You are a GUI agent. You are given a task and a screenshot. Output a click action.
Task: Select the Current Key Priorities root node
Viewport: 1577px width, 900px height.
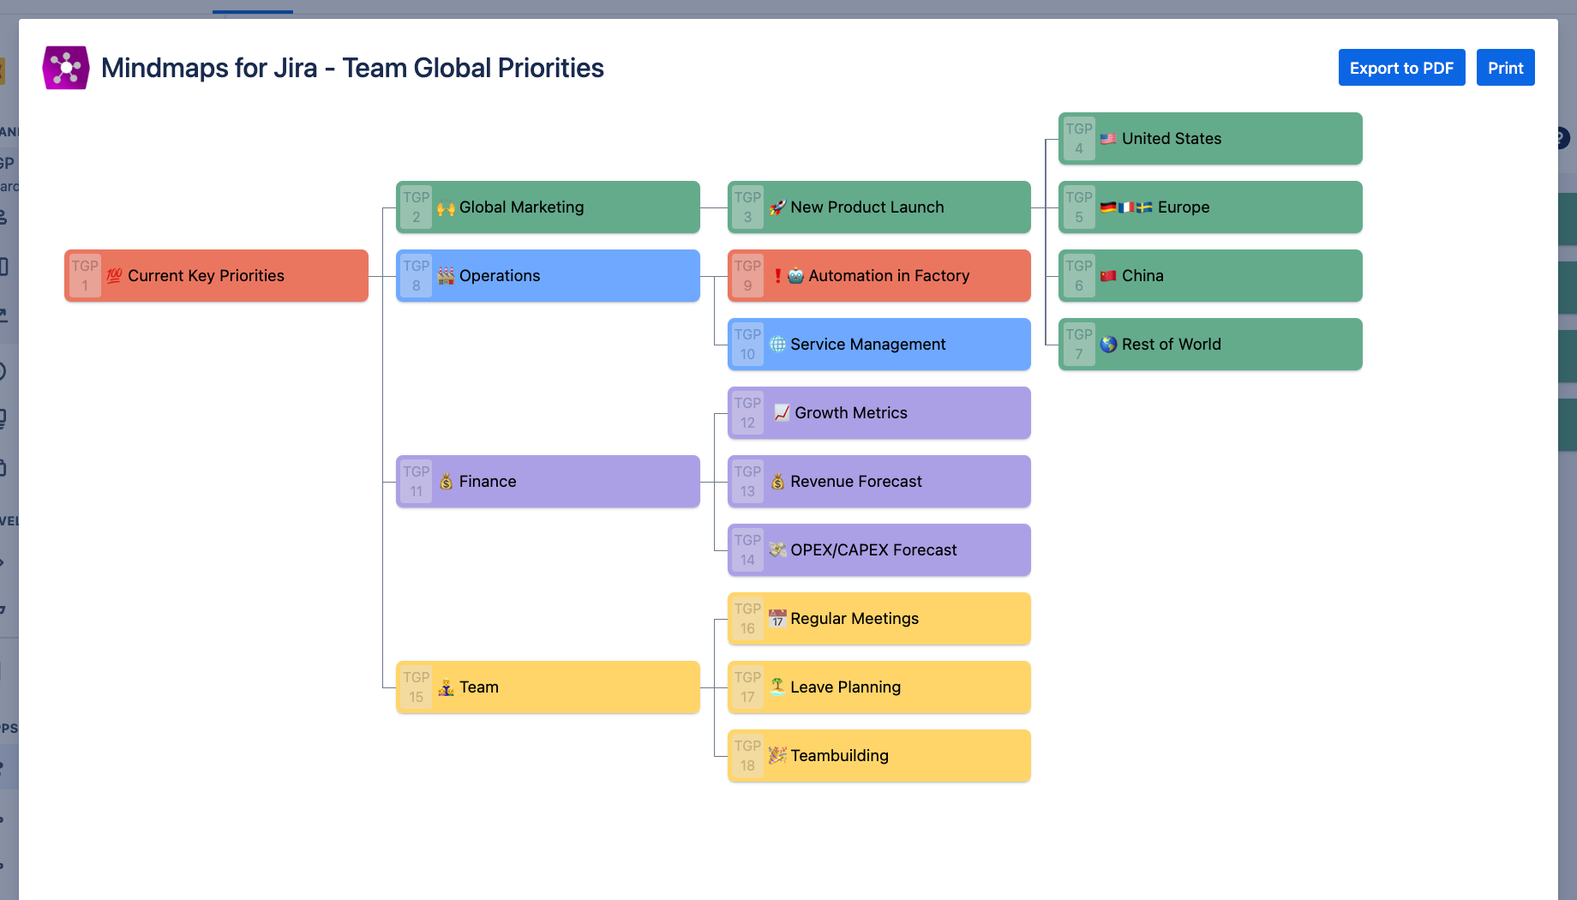[216, 275]
